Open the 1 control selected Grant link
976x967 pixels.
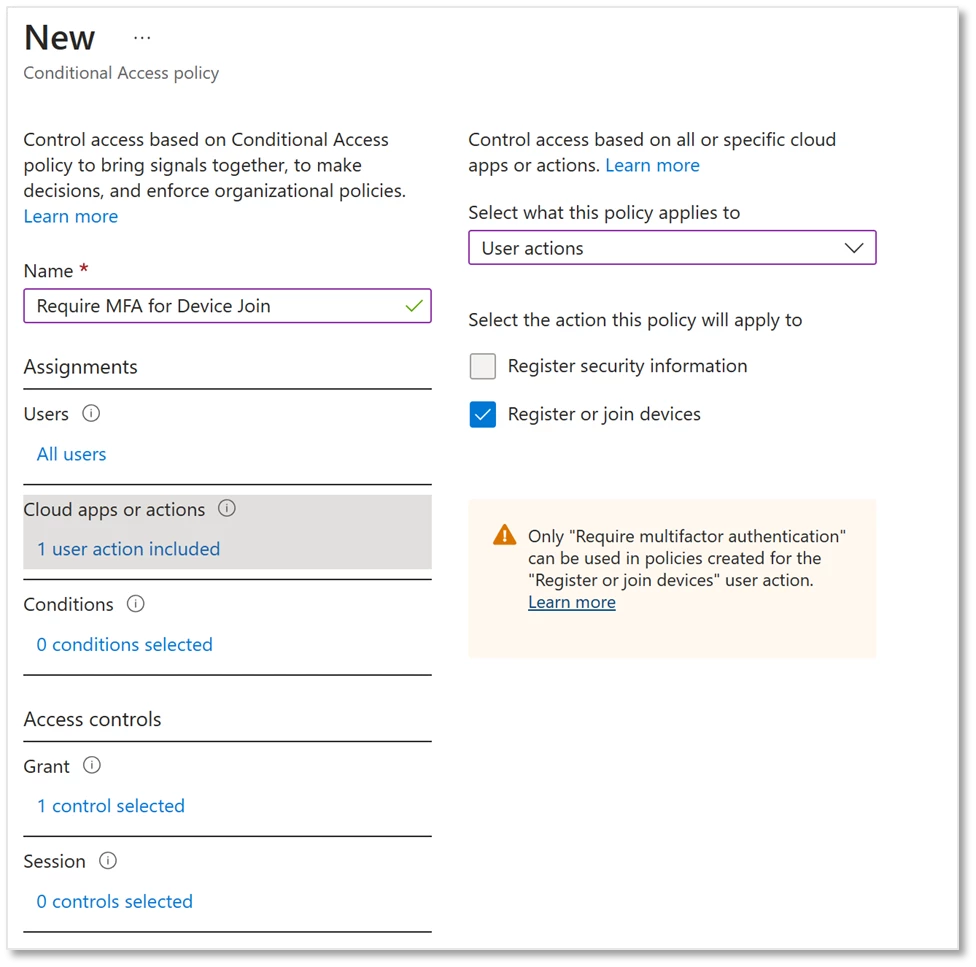pos(110,805)
